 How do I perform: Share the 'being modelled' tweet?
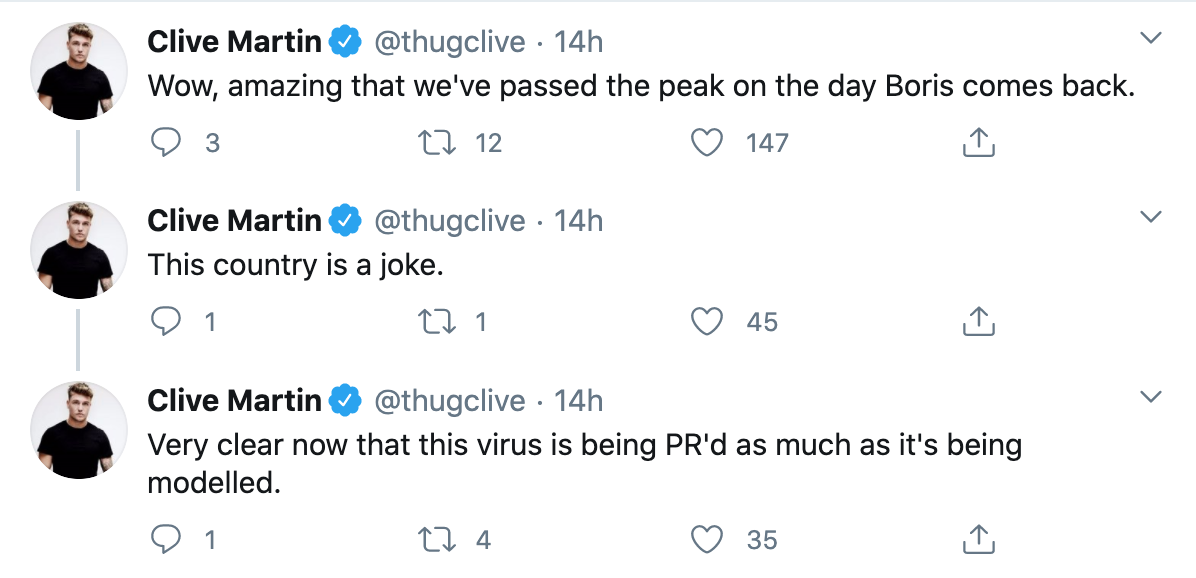click(978, 540)
